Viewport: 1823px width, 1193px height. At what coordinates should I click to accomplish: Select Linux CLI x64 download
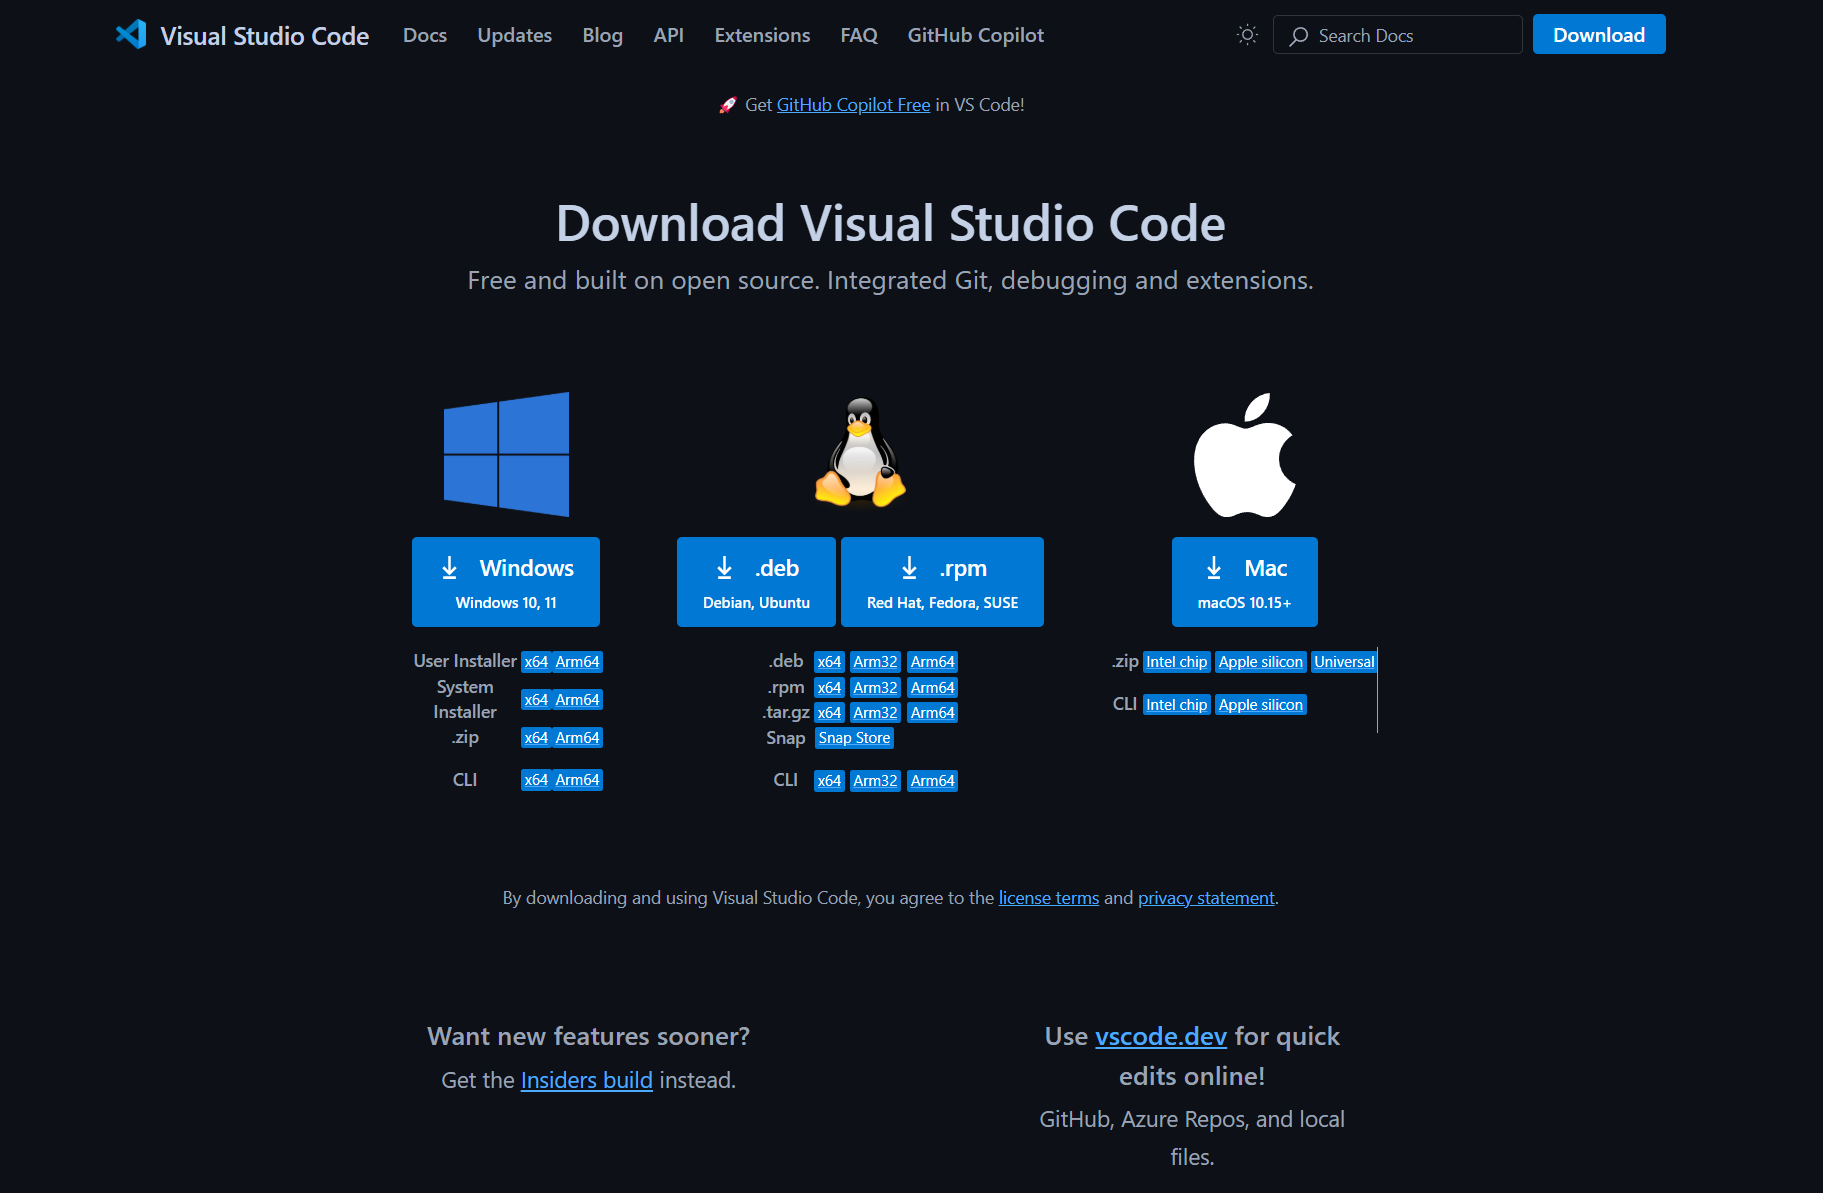pos(829,781)
